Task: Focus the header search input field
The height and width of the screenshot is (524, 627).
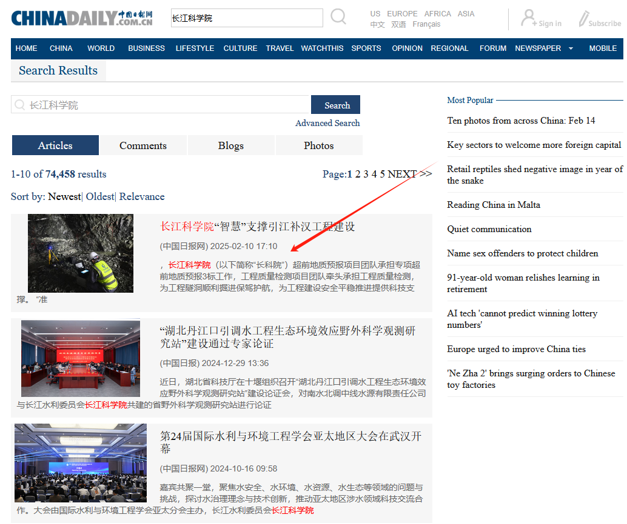Action: (x=247, y=18)
